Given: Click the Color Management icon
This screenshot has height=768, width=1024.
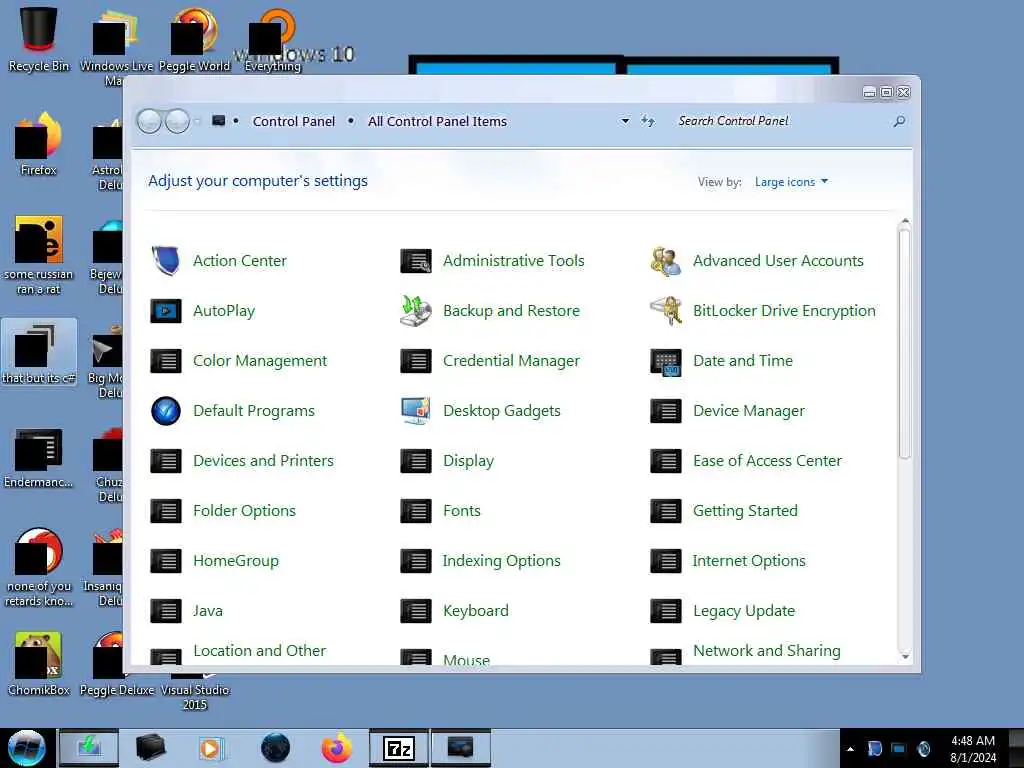Looking at the screenshot, I should (166, 361).
